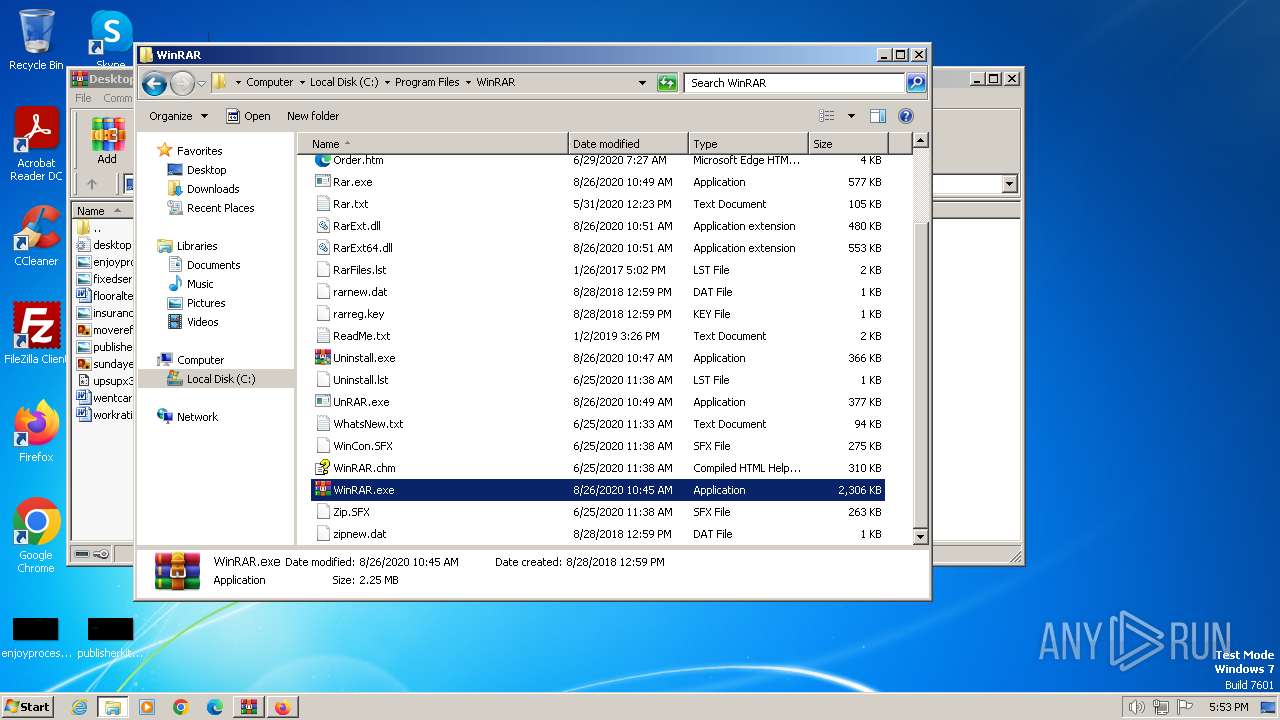Select the WinRAR.chm help file icon
Screen dimensions: 1280x720
322,468
